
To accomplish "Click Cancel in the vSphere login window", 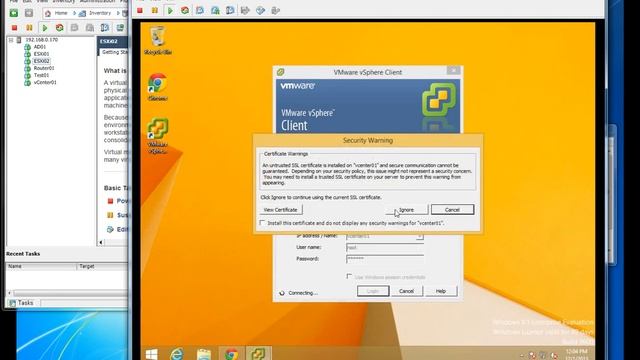I will pos(406,291).
